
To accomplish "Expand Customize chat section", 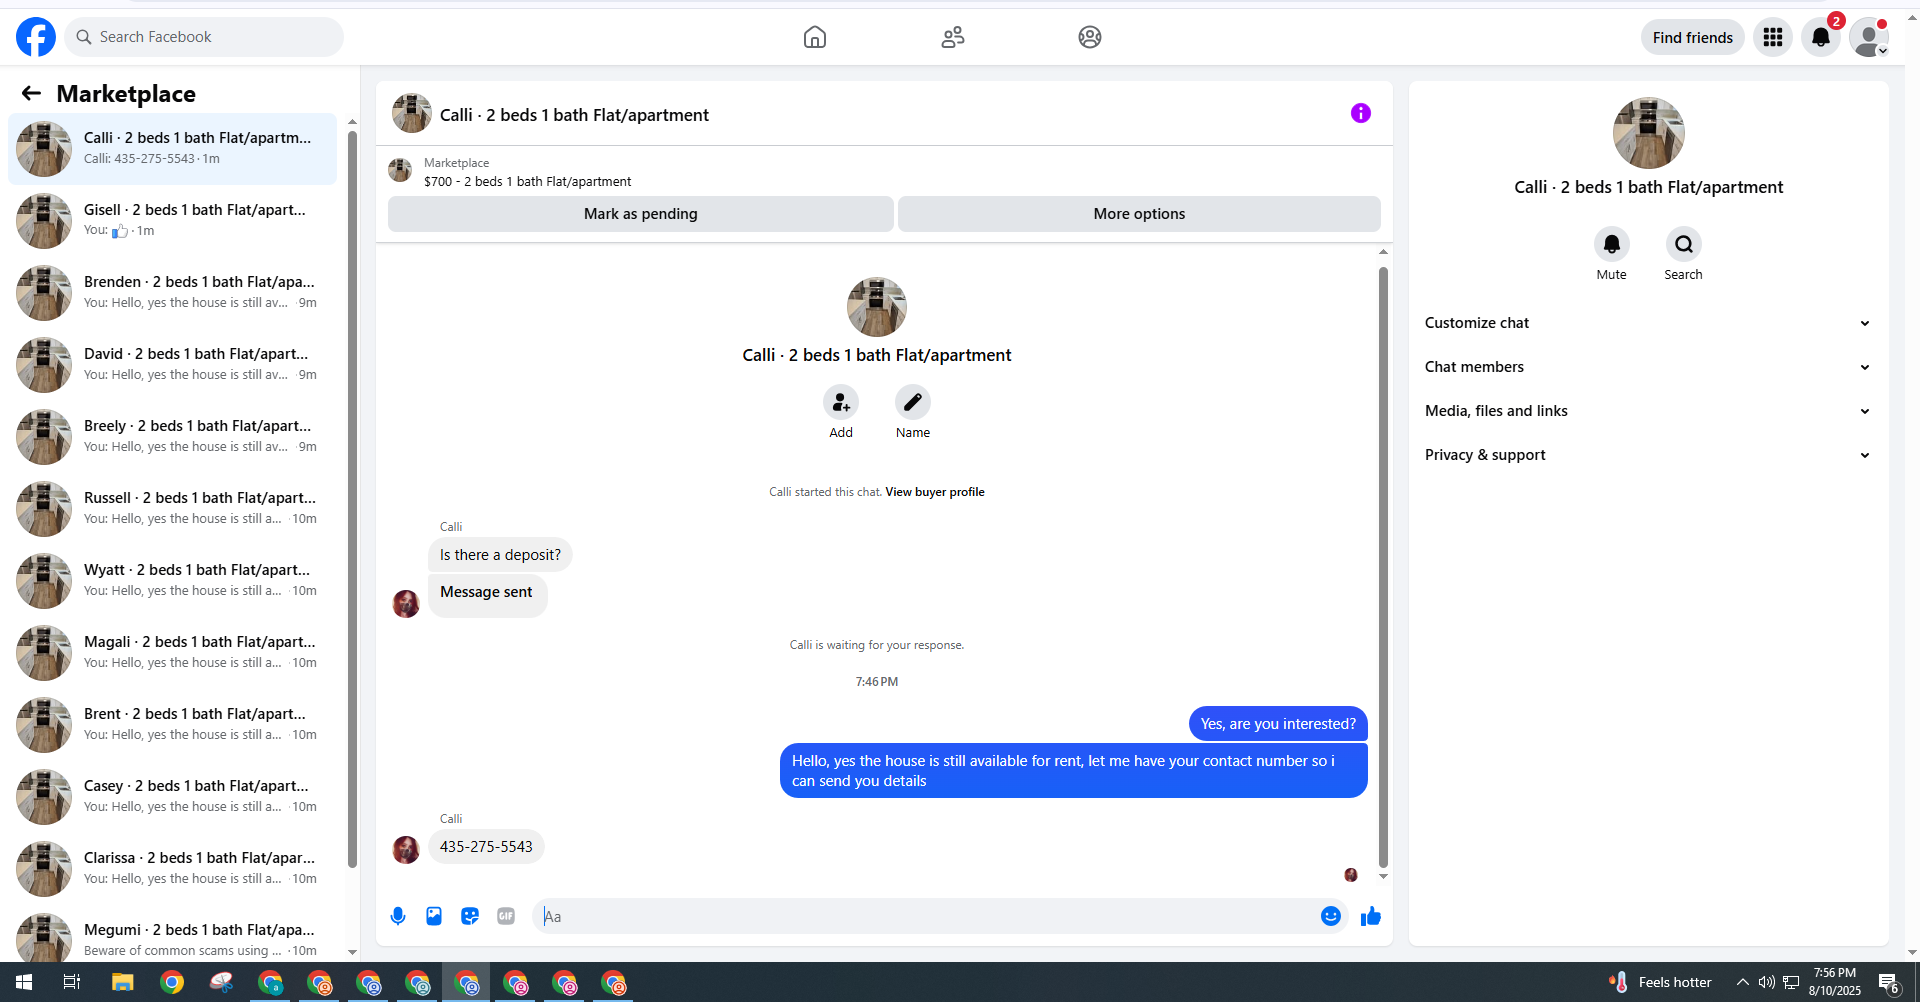I will point(1649,323).
